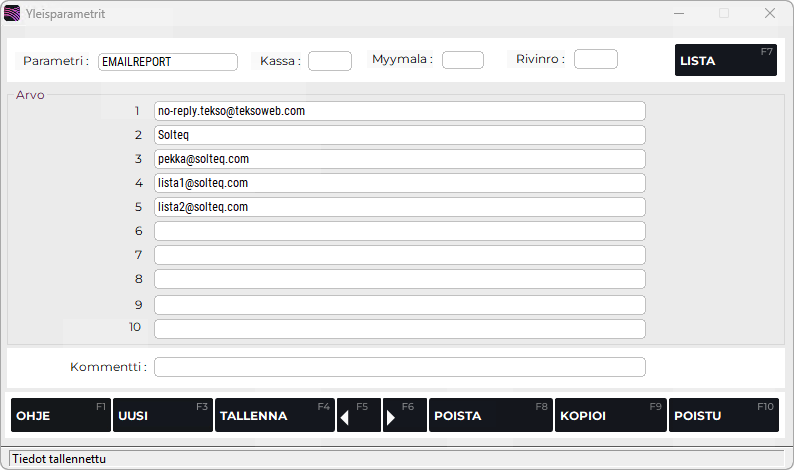The width and height of the screenshot is (794, 470).
Task: Click the 'Parametri :' label
Action: pyautogui.click(x=56, y=61)
